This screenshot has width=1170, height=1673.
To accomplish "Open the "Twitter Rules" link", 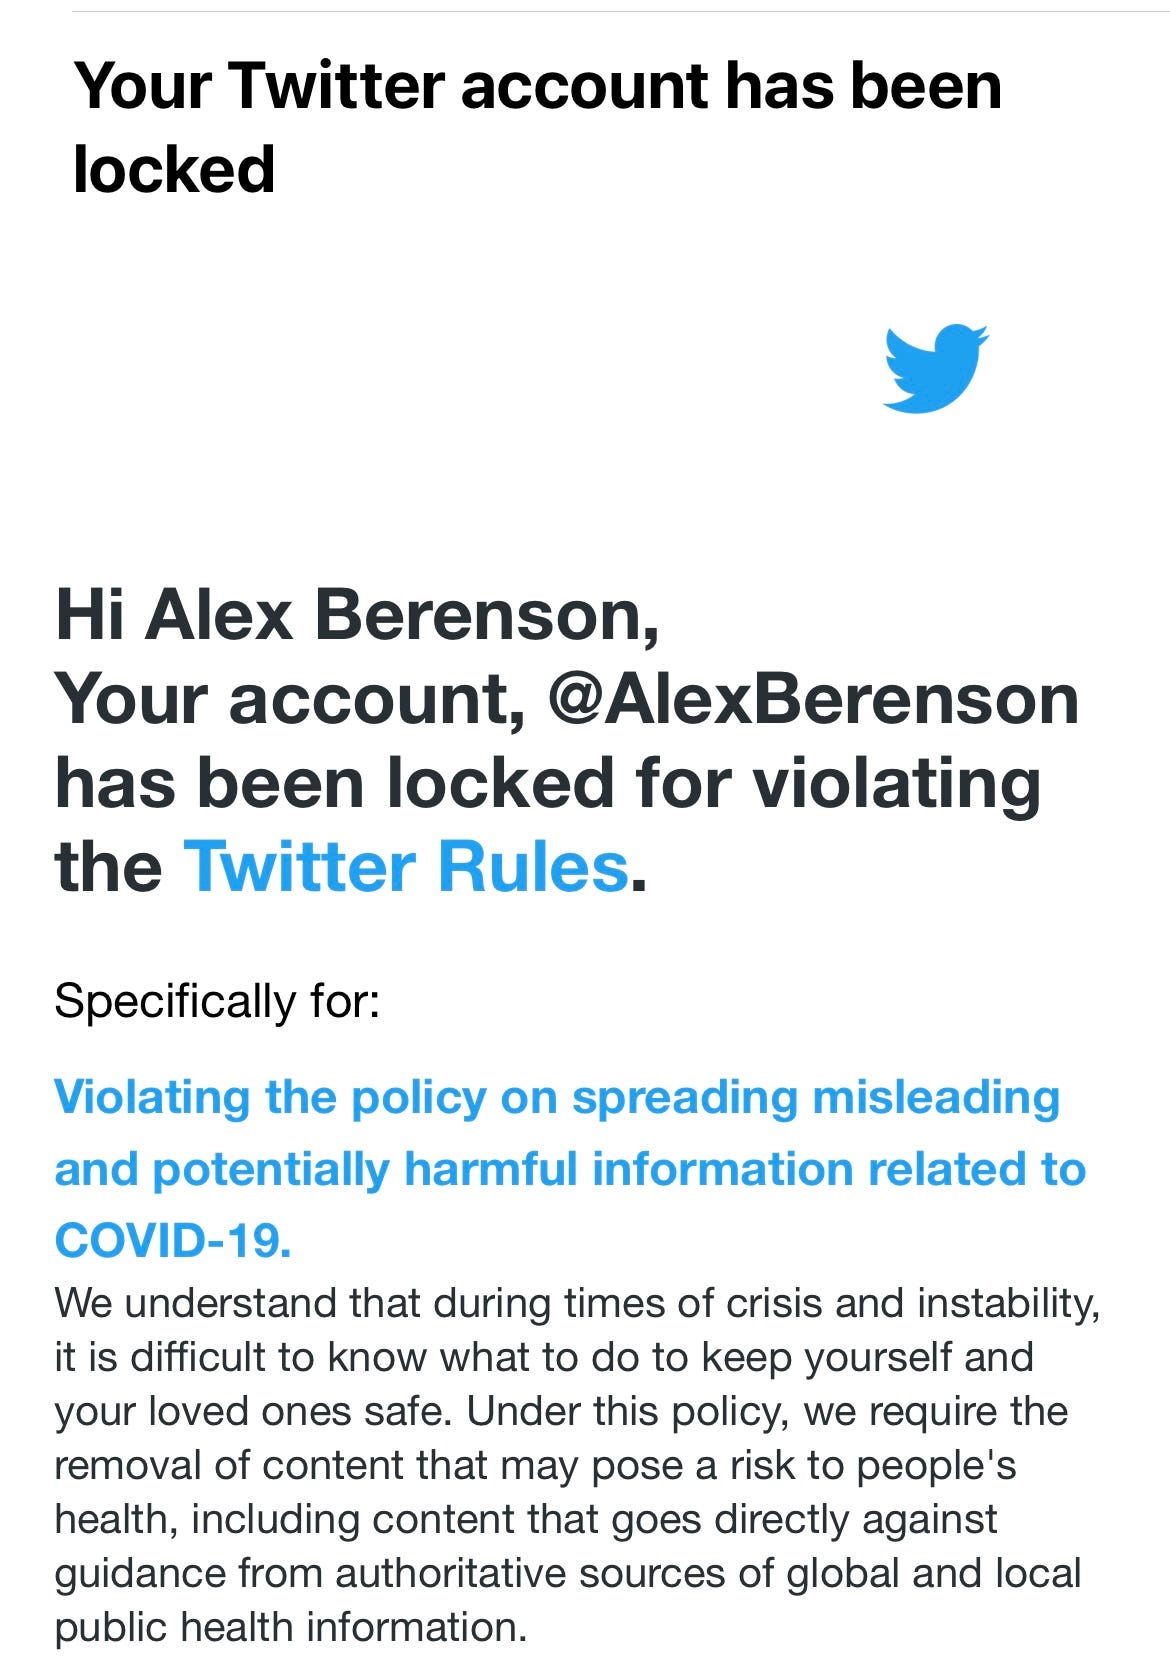I will pyautogui.click(x=407, y=866).
